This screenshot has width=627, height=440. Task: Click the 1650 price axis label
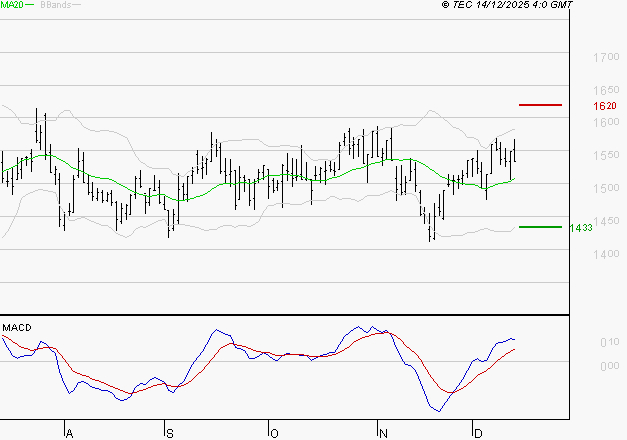(606, 90)
